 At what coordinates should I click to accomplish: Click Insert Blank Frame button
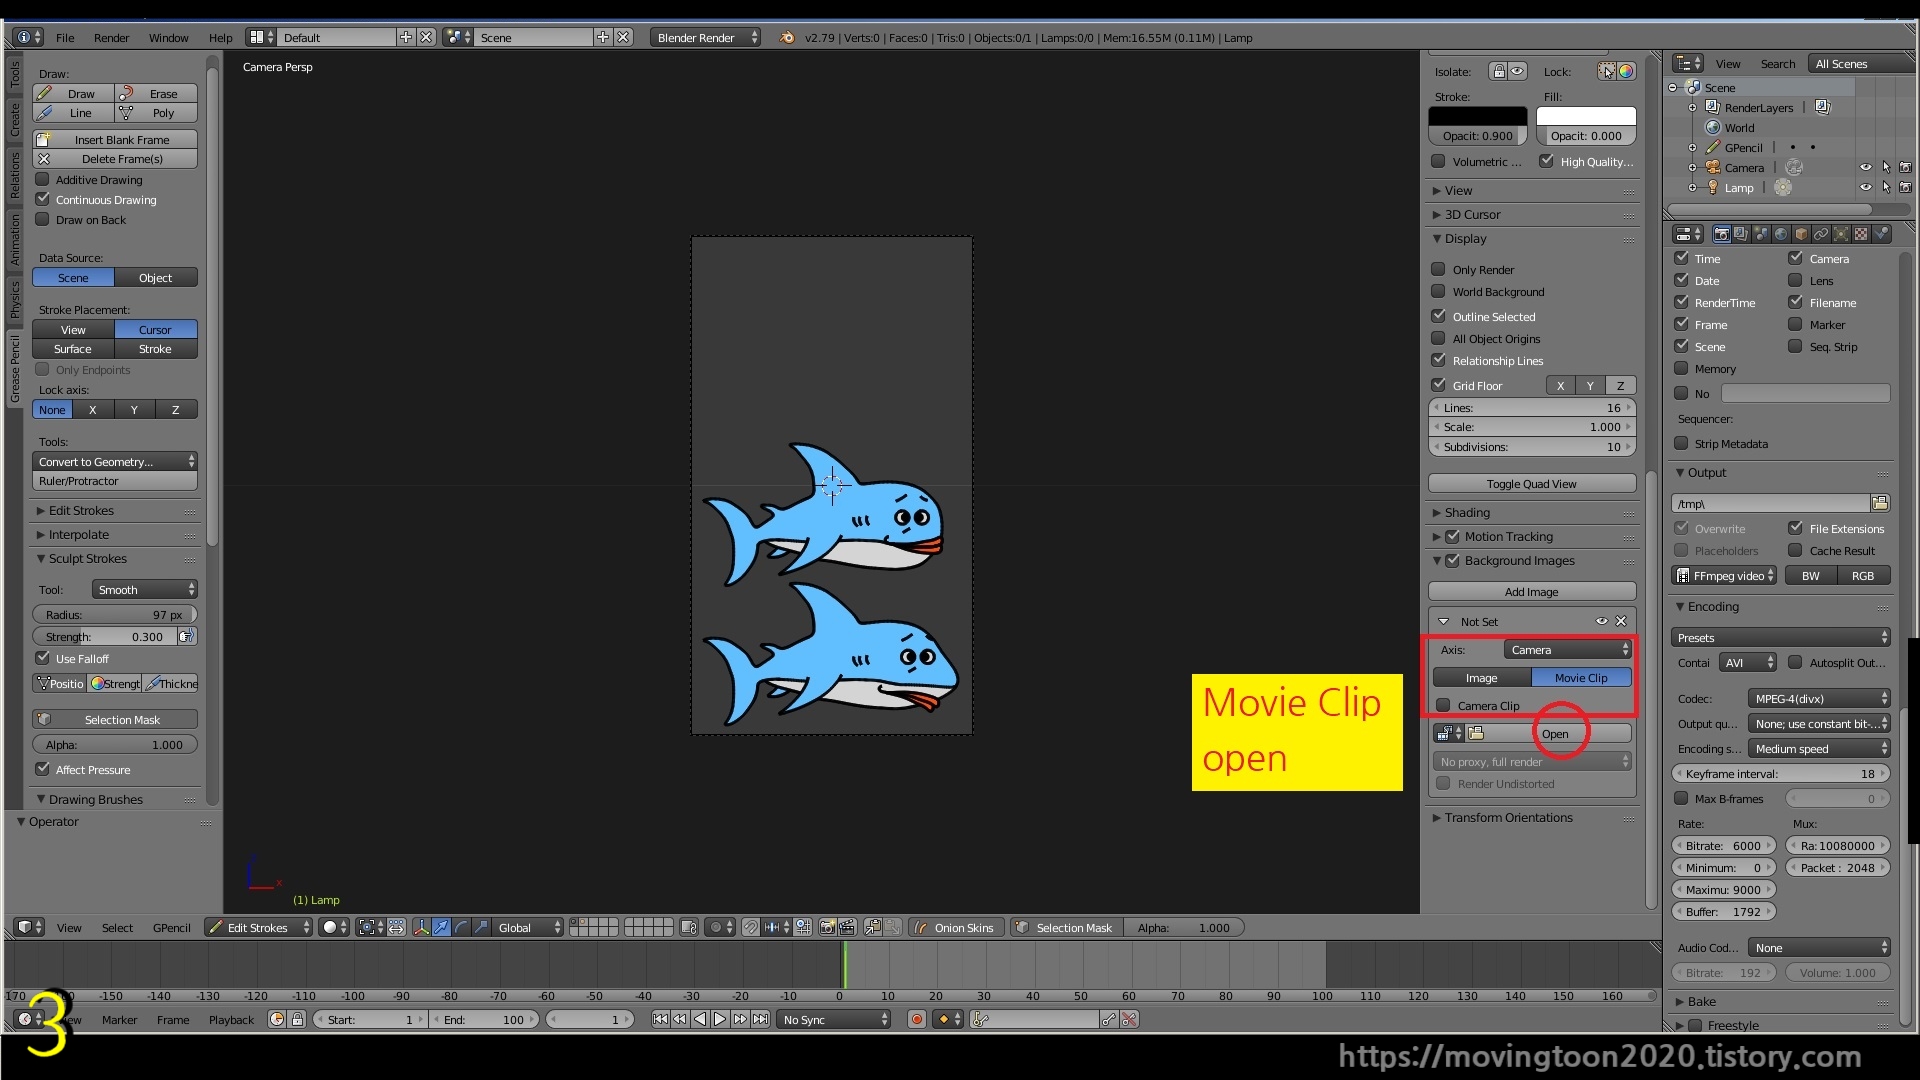[115, 139]
